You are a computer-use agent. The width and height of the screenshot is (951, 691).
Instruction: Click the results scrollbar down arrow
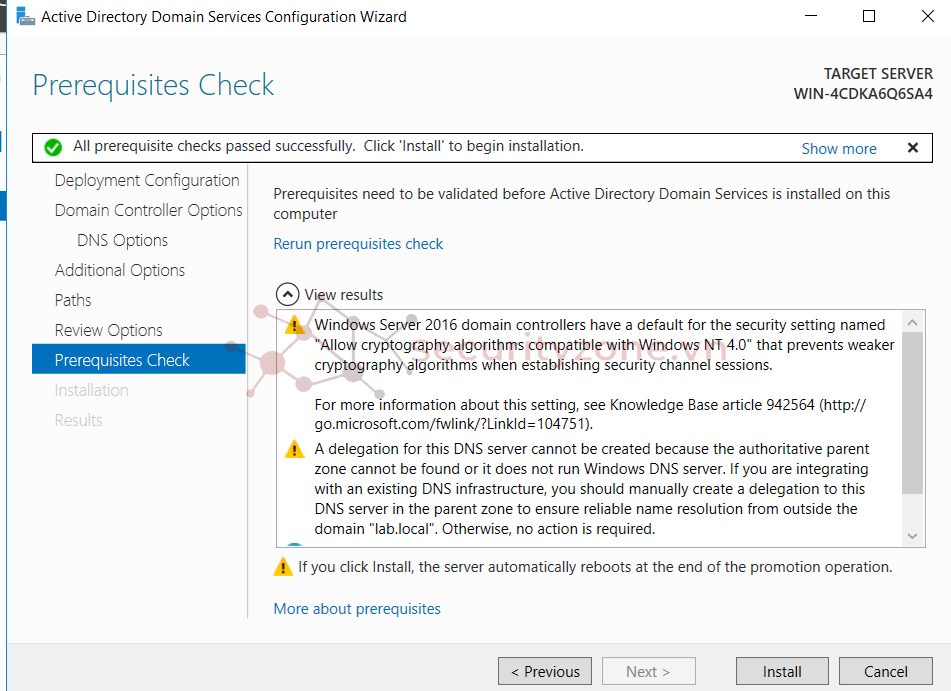pyautogui.click(x=912, y=536)
